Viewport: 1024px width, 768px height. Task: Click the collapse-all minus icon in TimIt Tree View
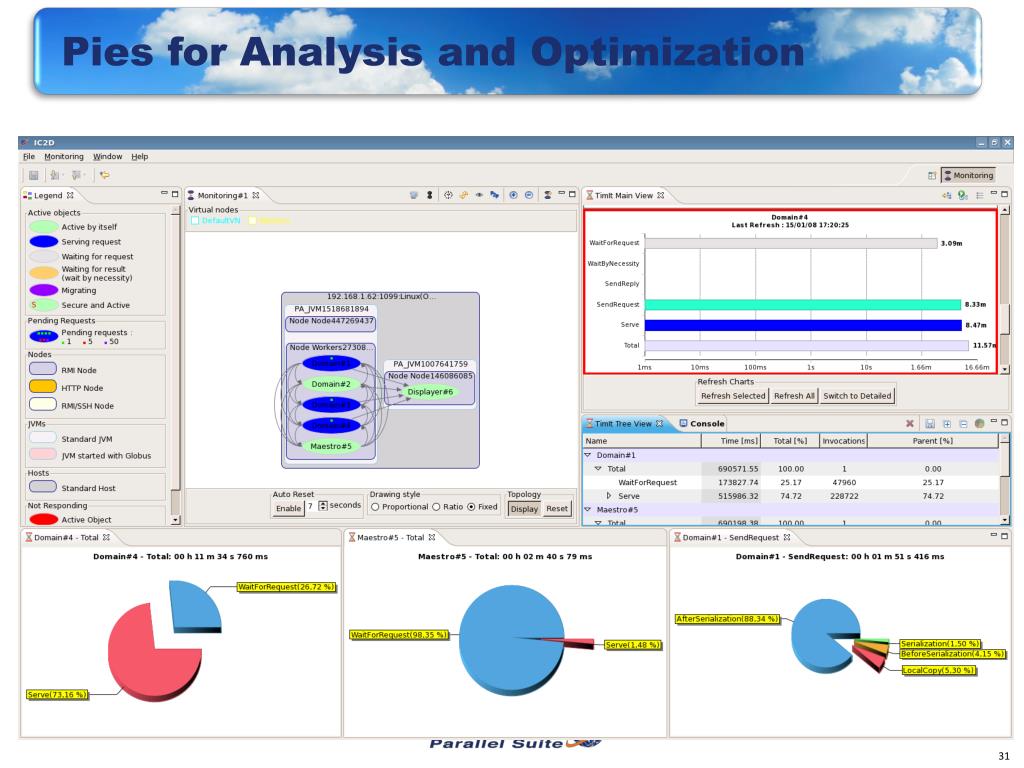(x=963, y=423)
